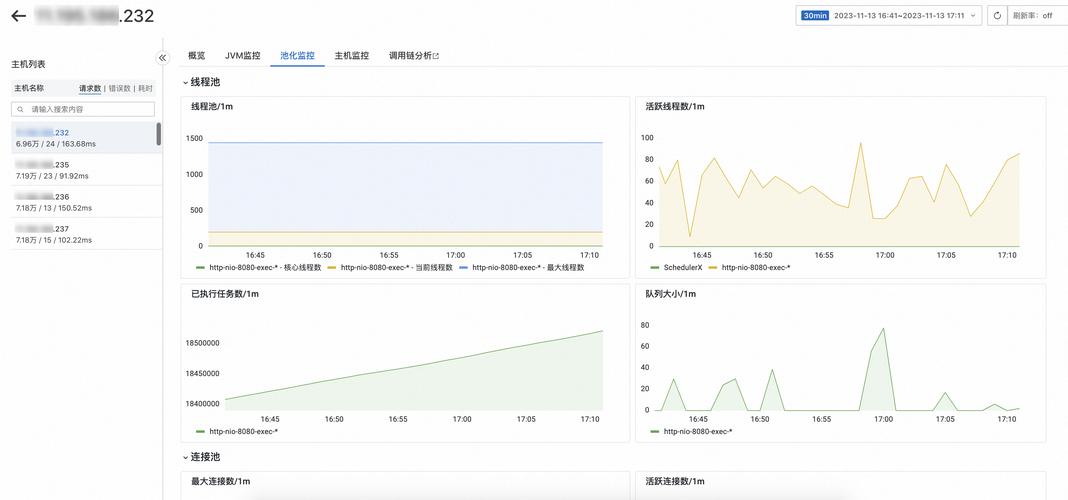Screen dimensions: 1068x500
Task: Select the 30min time range badge
Action: point(815,16)
